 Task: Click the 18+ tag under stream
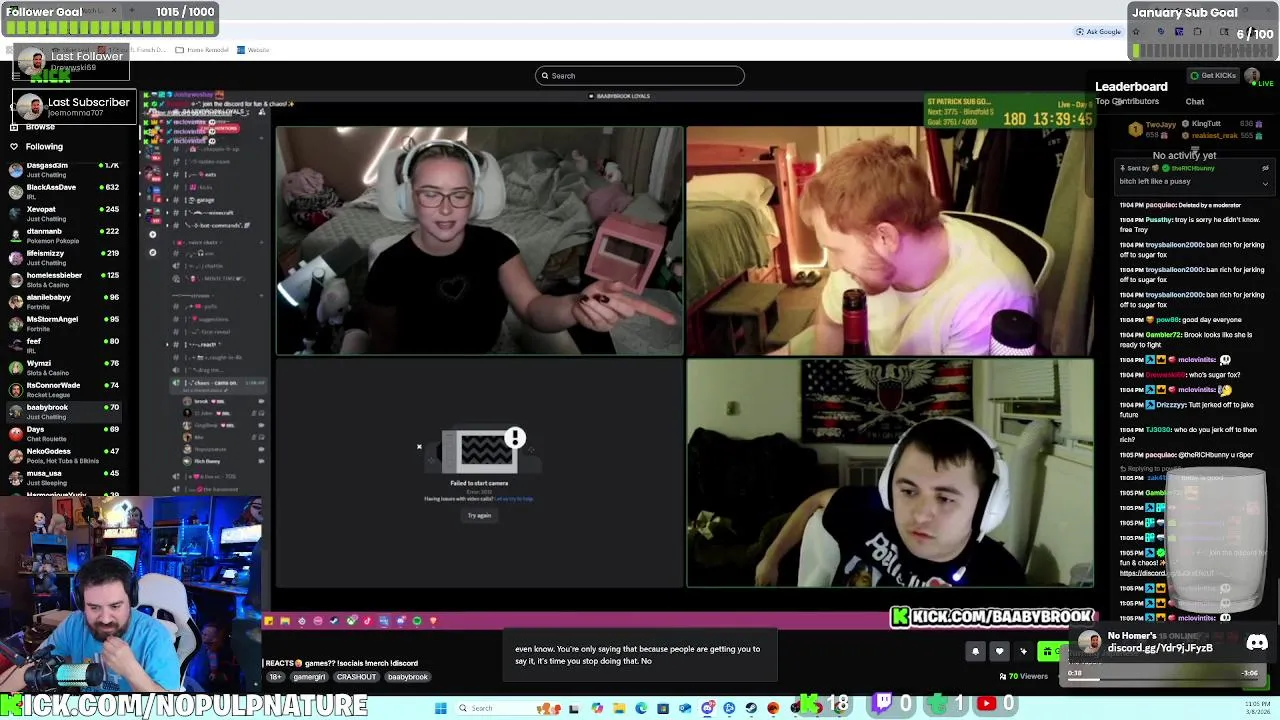(276, 677)
